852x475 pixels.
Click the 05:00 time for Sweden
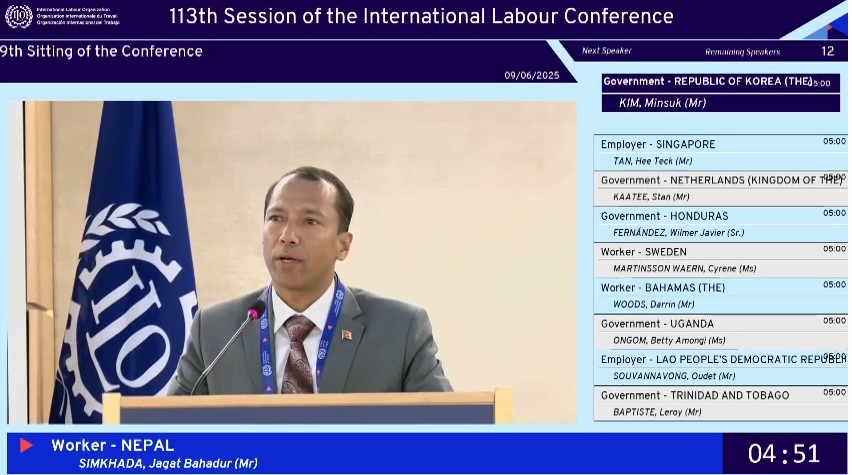(x=834, y=249)
